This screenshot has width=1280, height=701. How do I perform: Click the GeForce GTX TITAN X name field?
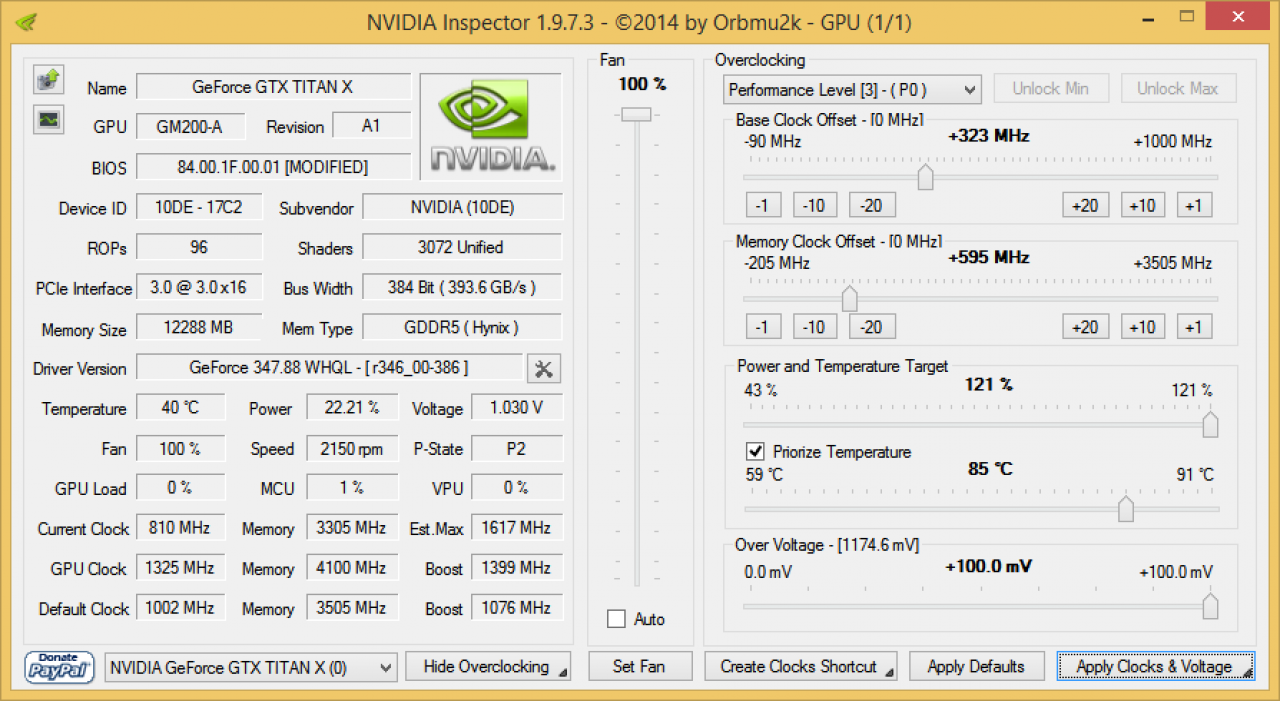click(x=273, y=87)
